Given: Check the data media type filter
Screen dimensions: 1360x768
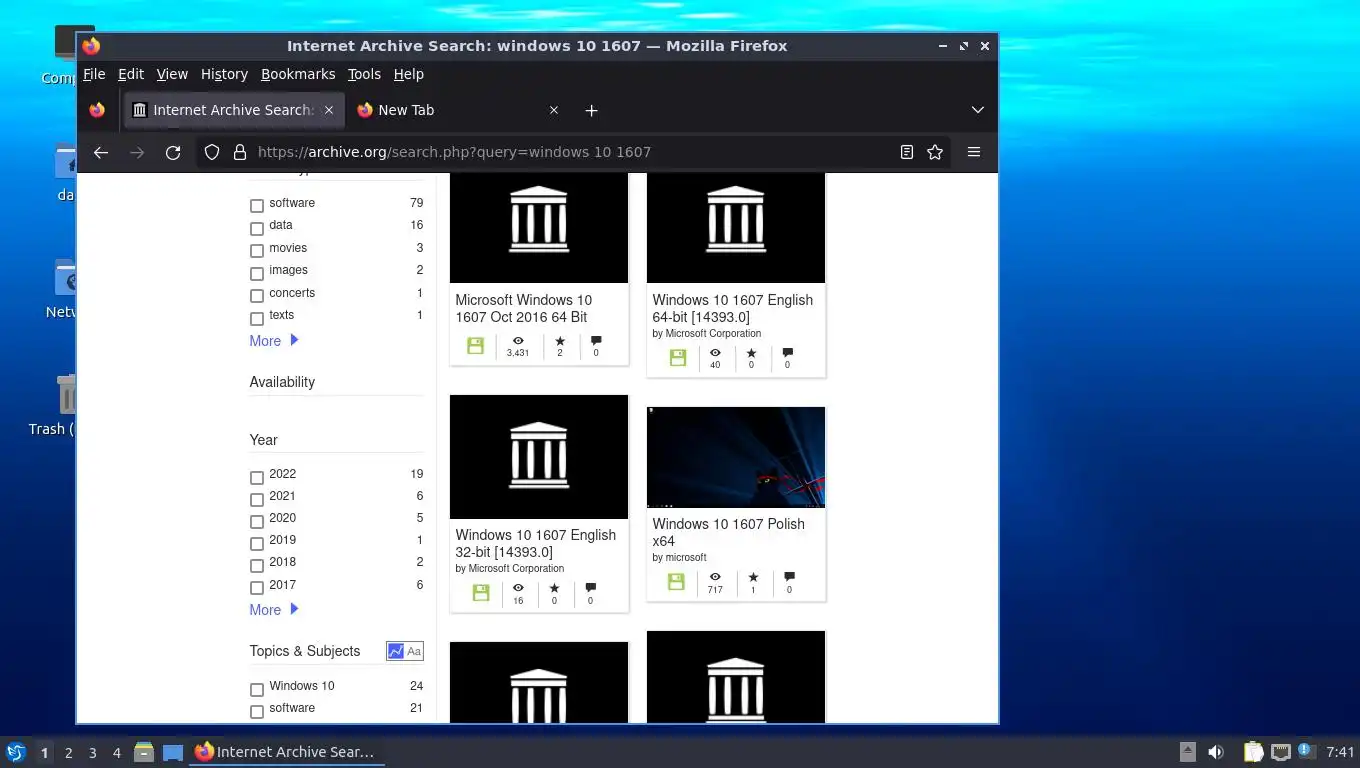Looking at the screenshot, I should click(257, 228).
